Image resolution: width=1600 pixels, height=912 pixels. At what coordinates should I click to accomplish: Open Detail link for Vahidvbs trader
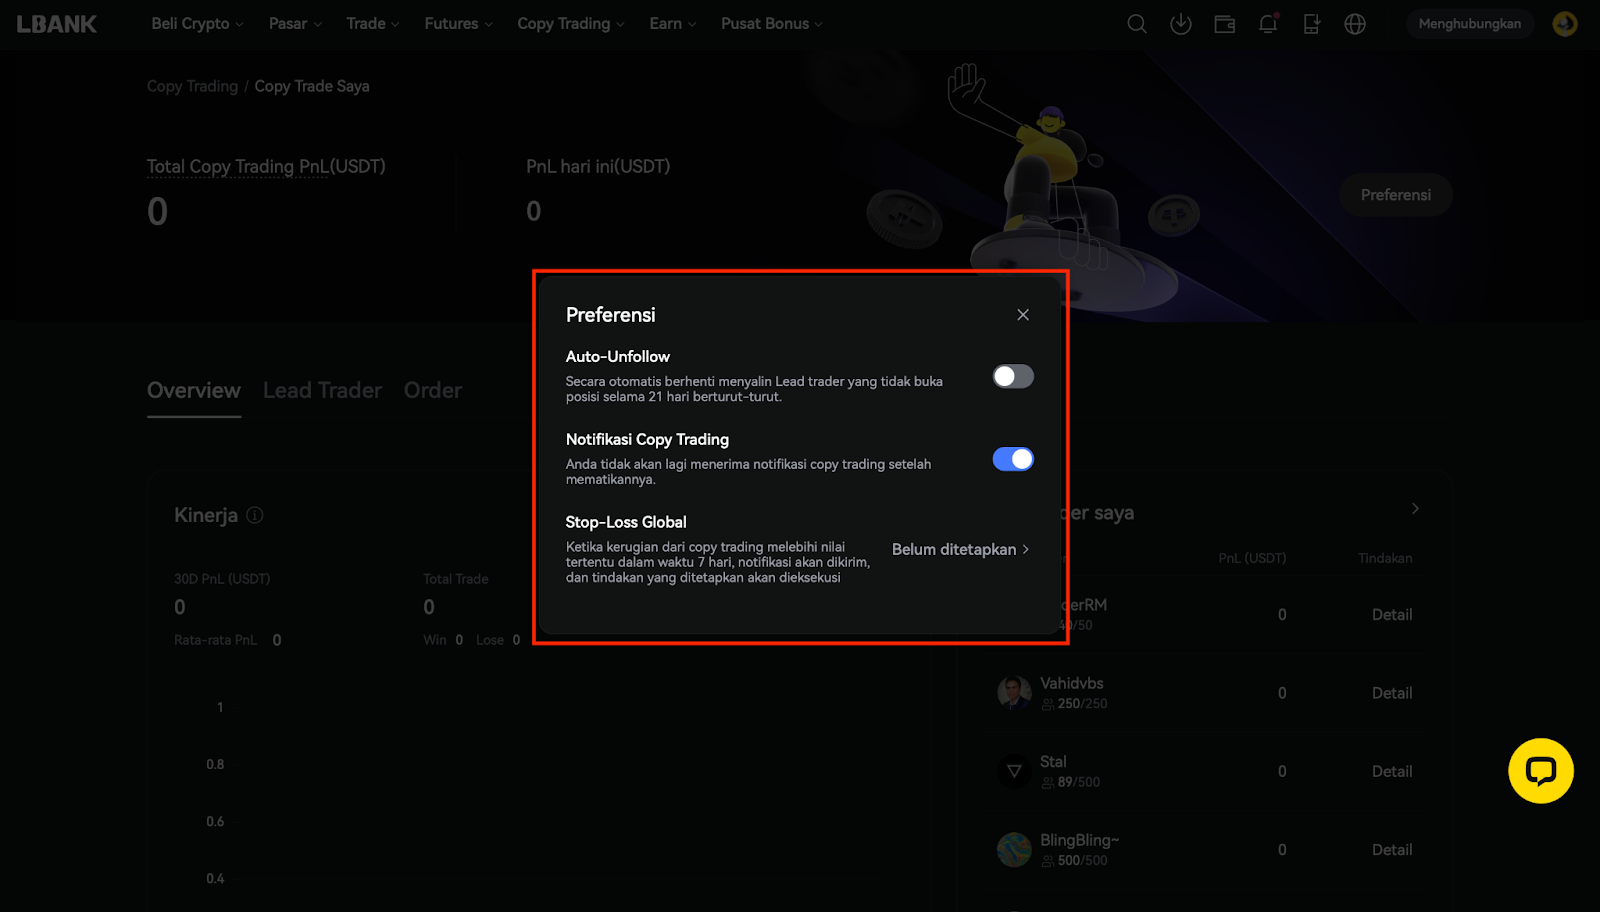point(1391,693)
